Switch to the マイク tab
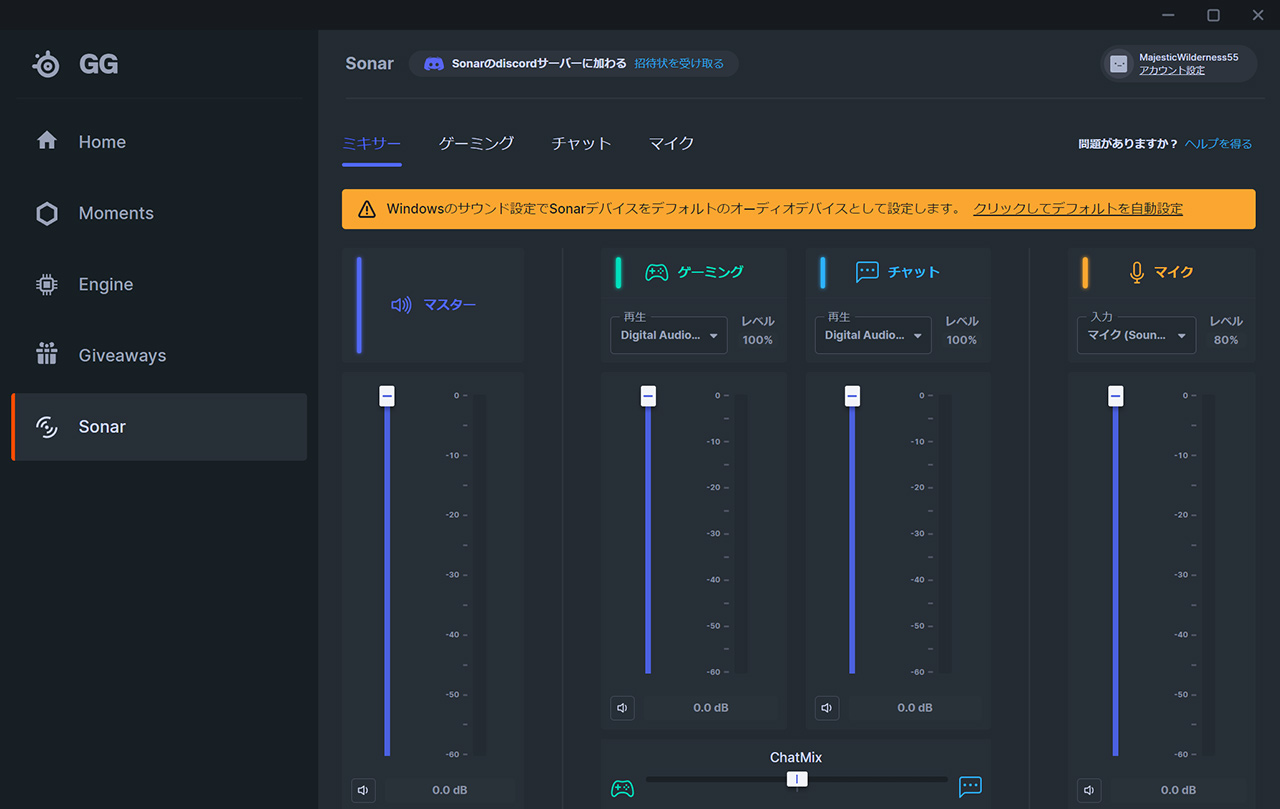 [671, 143]
